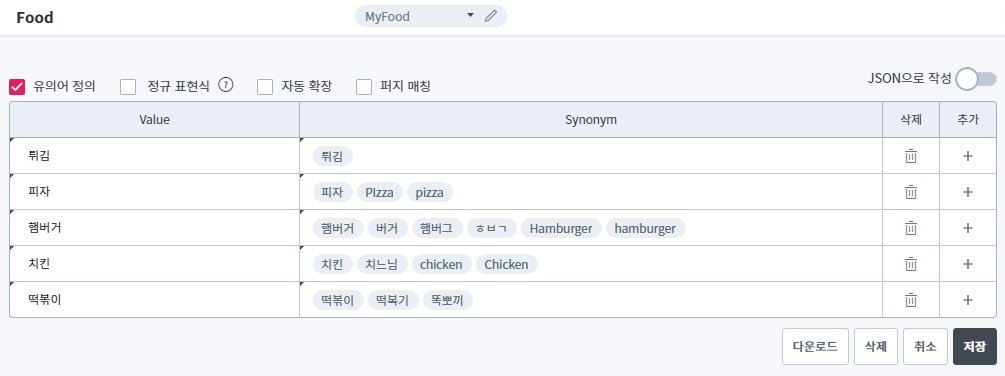
Task: Delete the 치킨 entry using trash icon
Action: coord(911,263)
